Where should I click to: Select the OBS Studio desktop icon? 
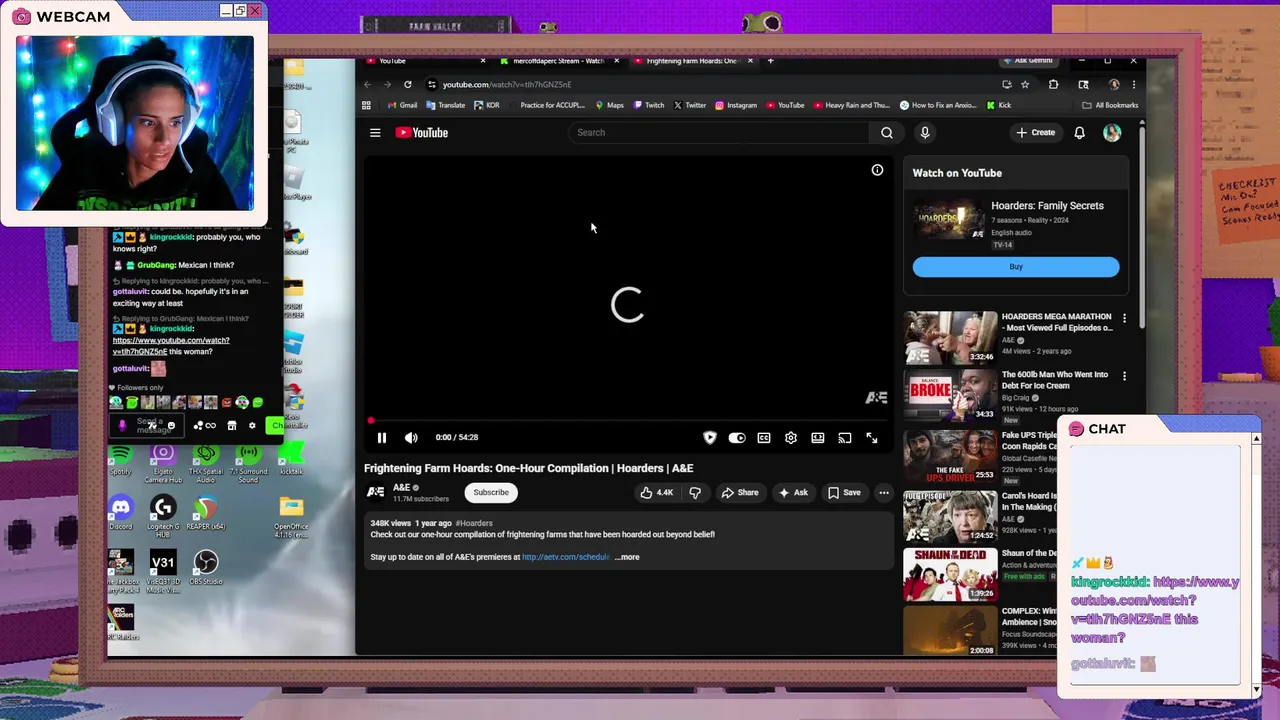(x=206, y=567)
